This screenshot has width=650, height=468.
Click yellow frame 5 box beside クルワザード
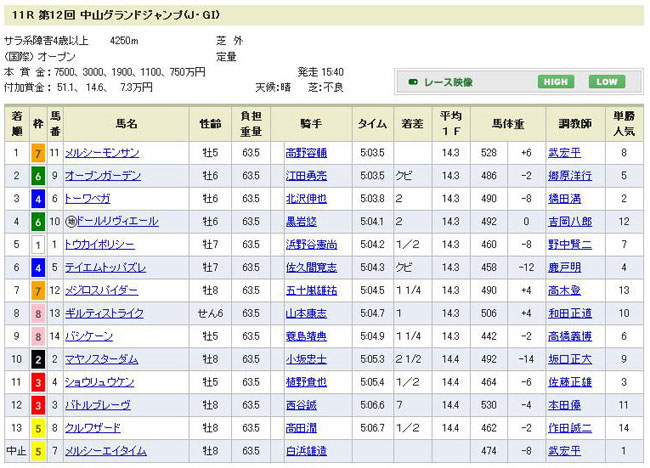36,428
